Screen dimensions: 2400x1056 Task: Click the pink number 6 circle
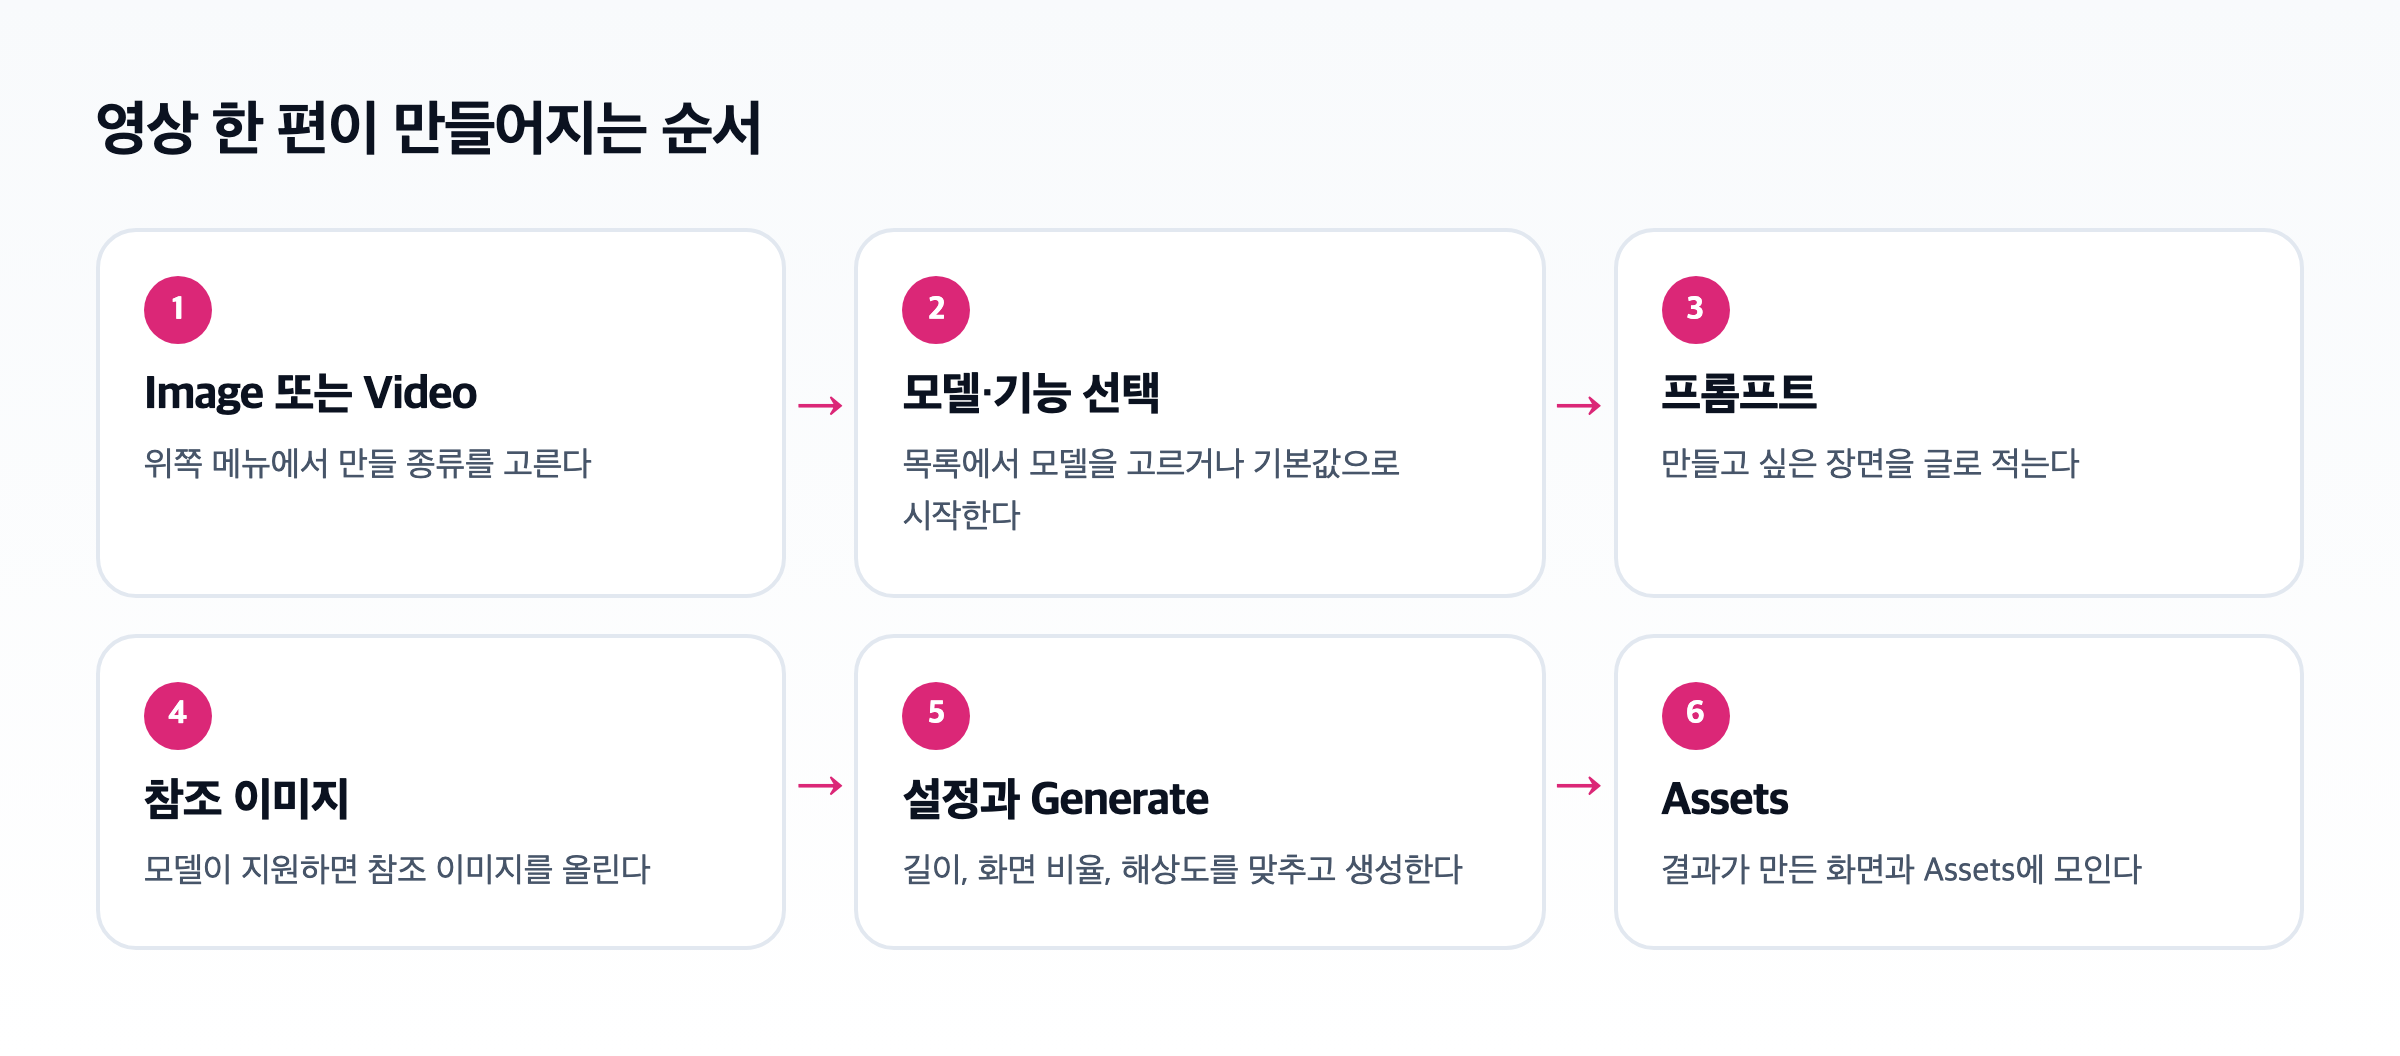coord(1696,716)
